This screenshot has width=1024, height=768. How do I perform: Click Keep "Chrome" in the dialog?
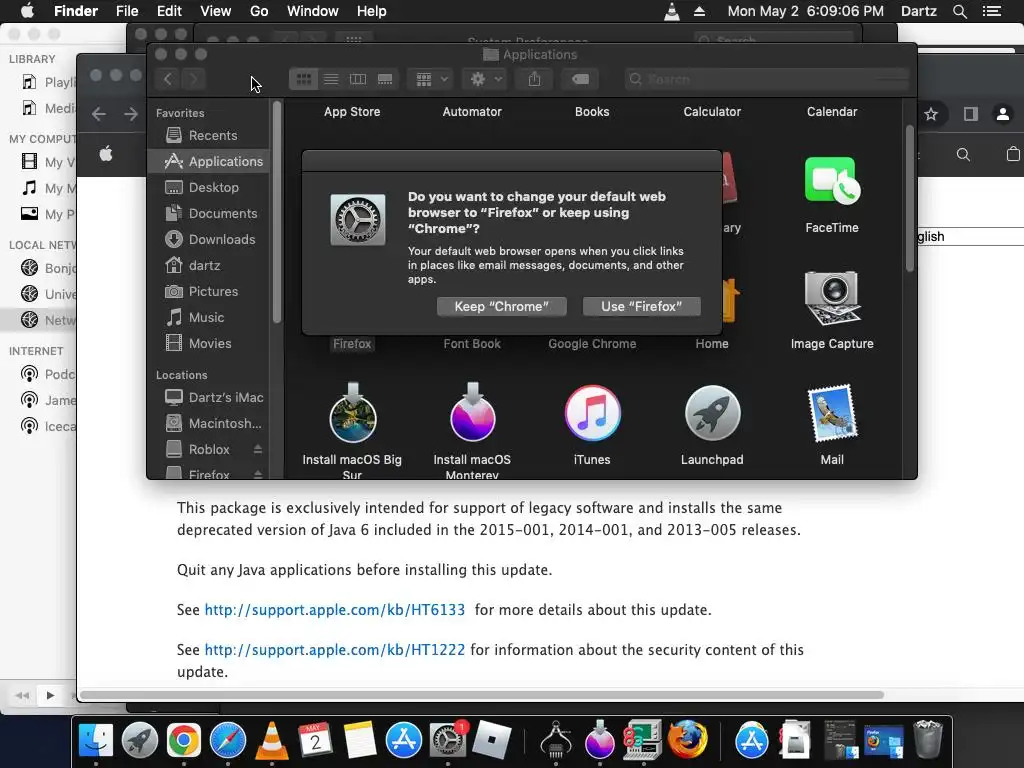click(501, 306)
